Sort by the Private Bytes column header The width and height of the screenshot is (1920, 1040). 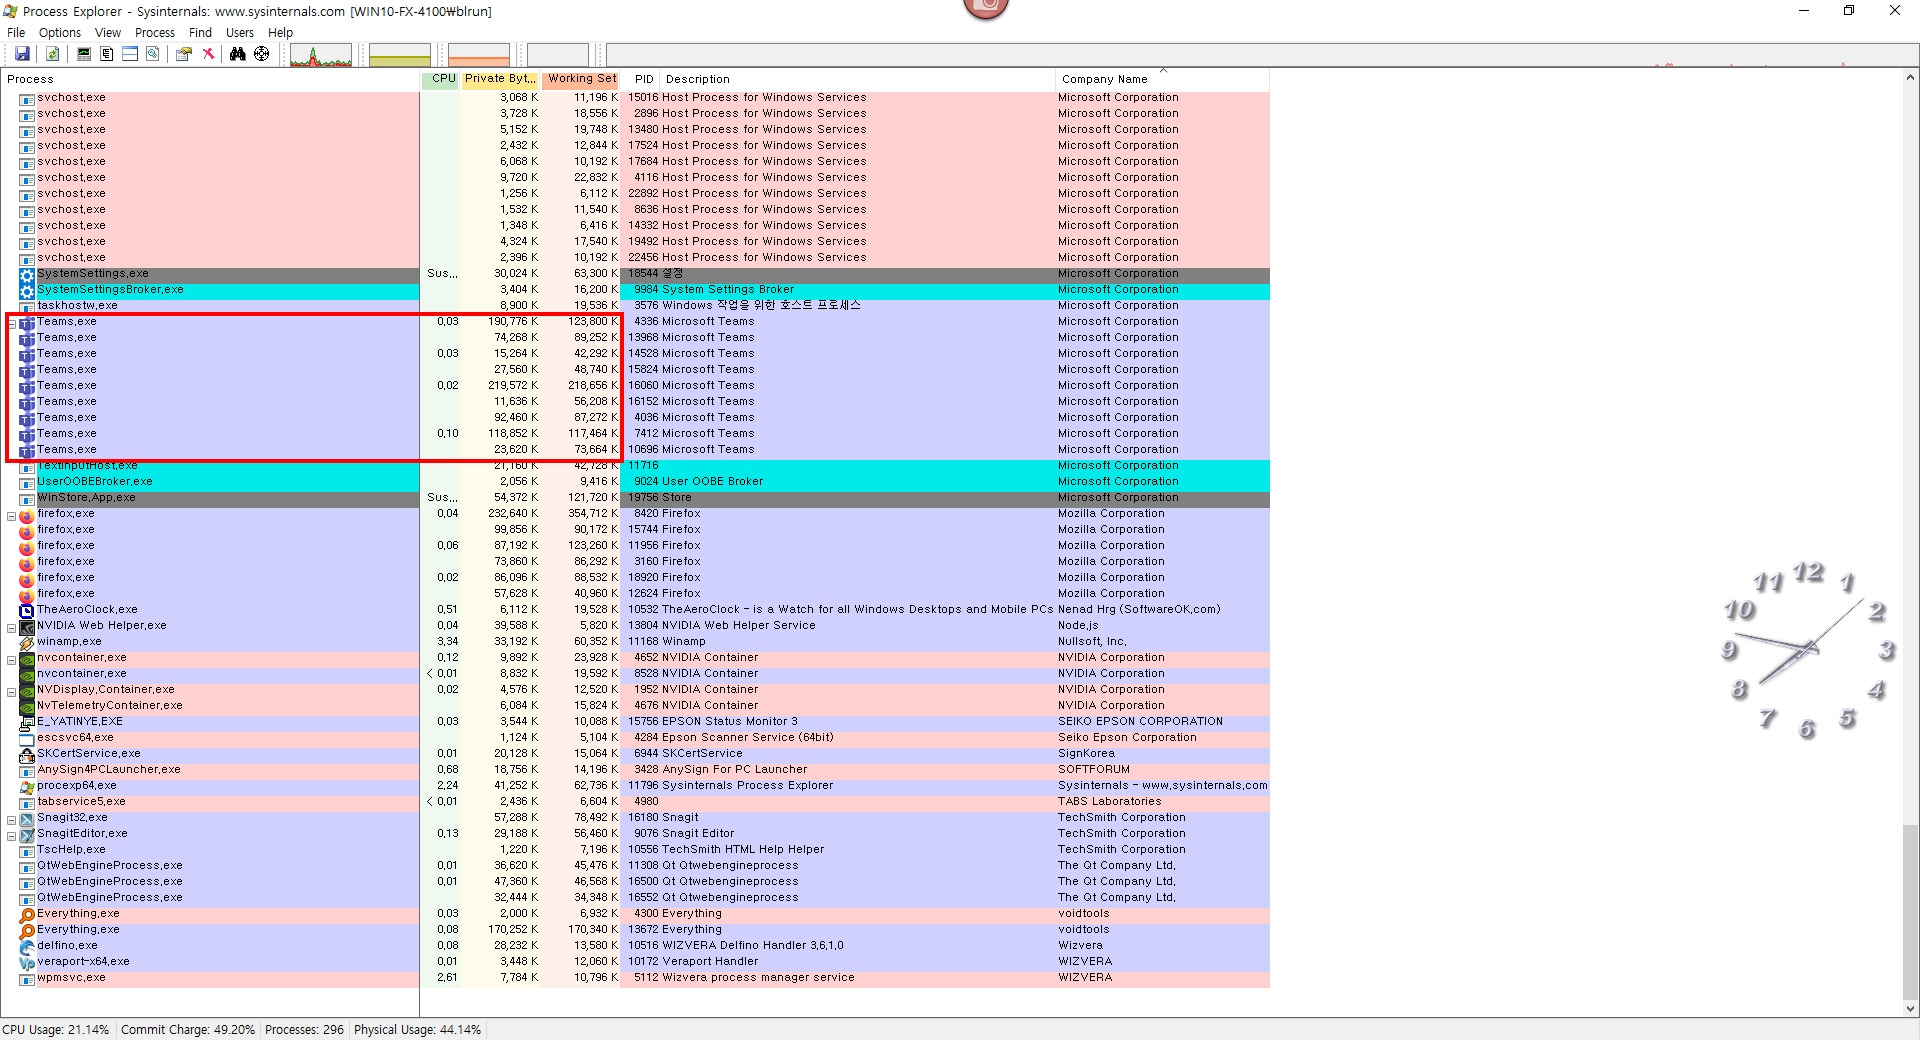[x=500, y=79]
